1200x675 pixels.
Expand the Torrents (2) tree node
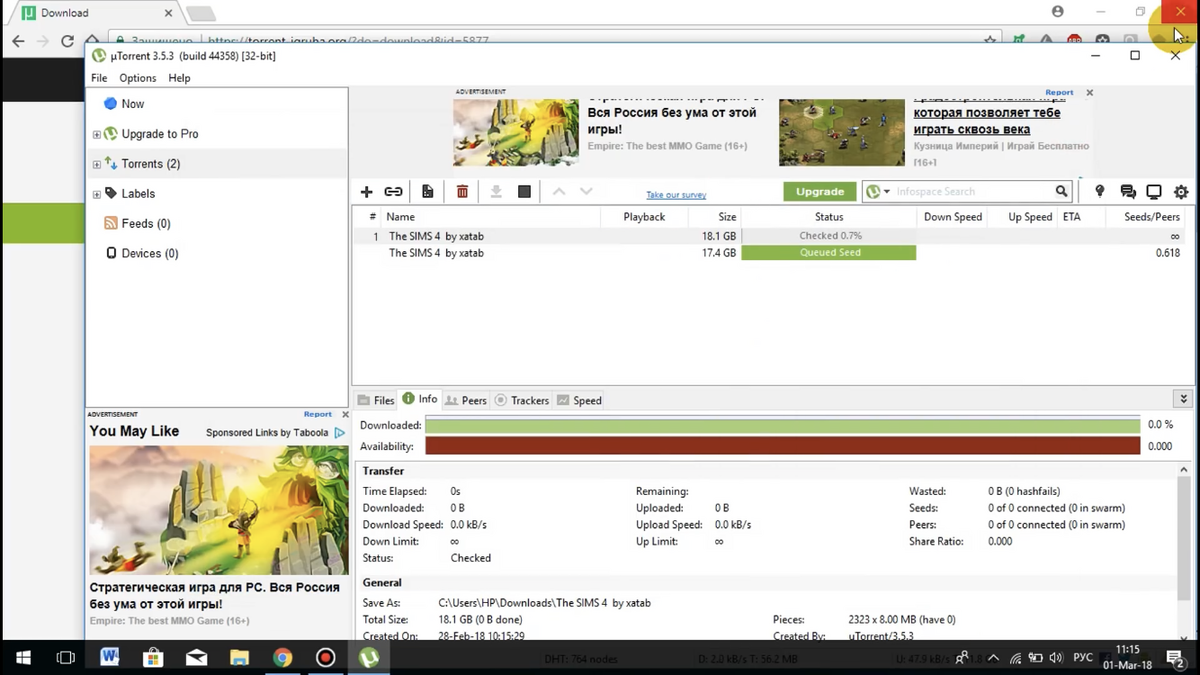97,164
